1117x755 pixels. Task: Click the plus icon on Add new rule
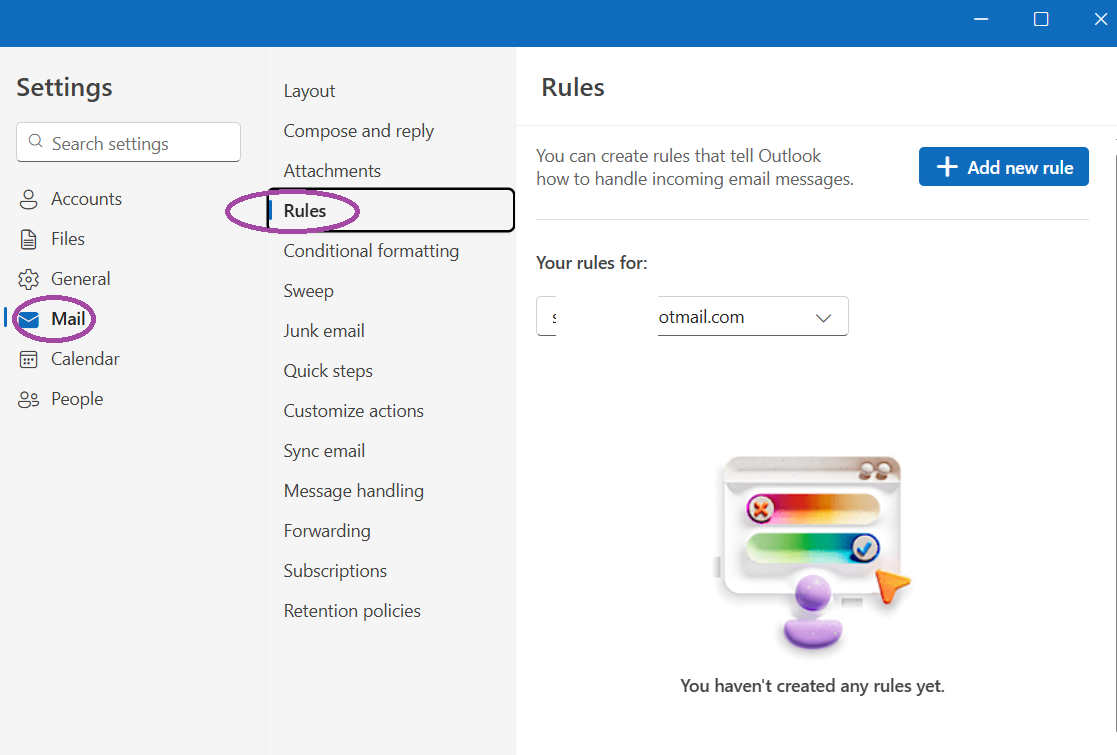947,167
